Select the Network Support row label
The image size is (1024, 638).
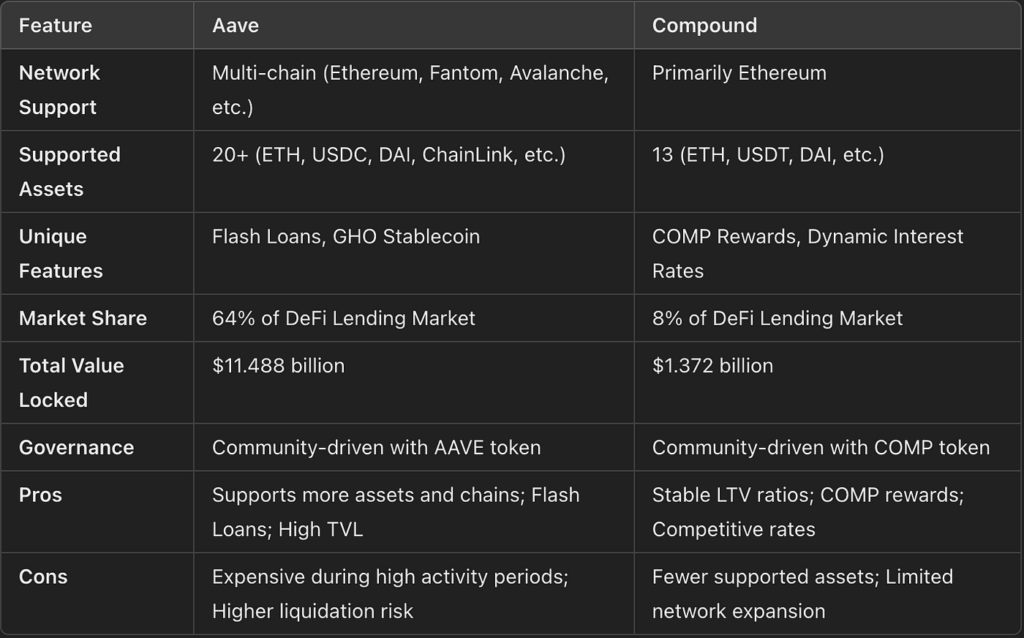click(59, 90)
